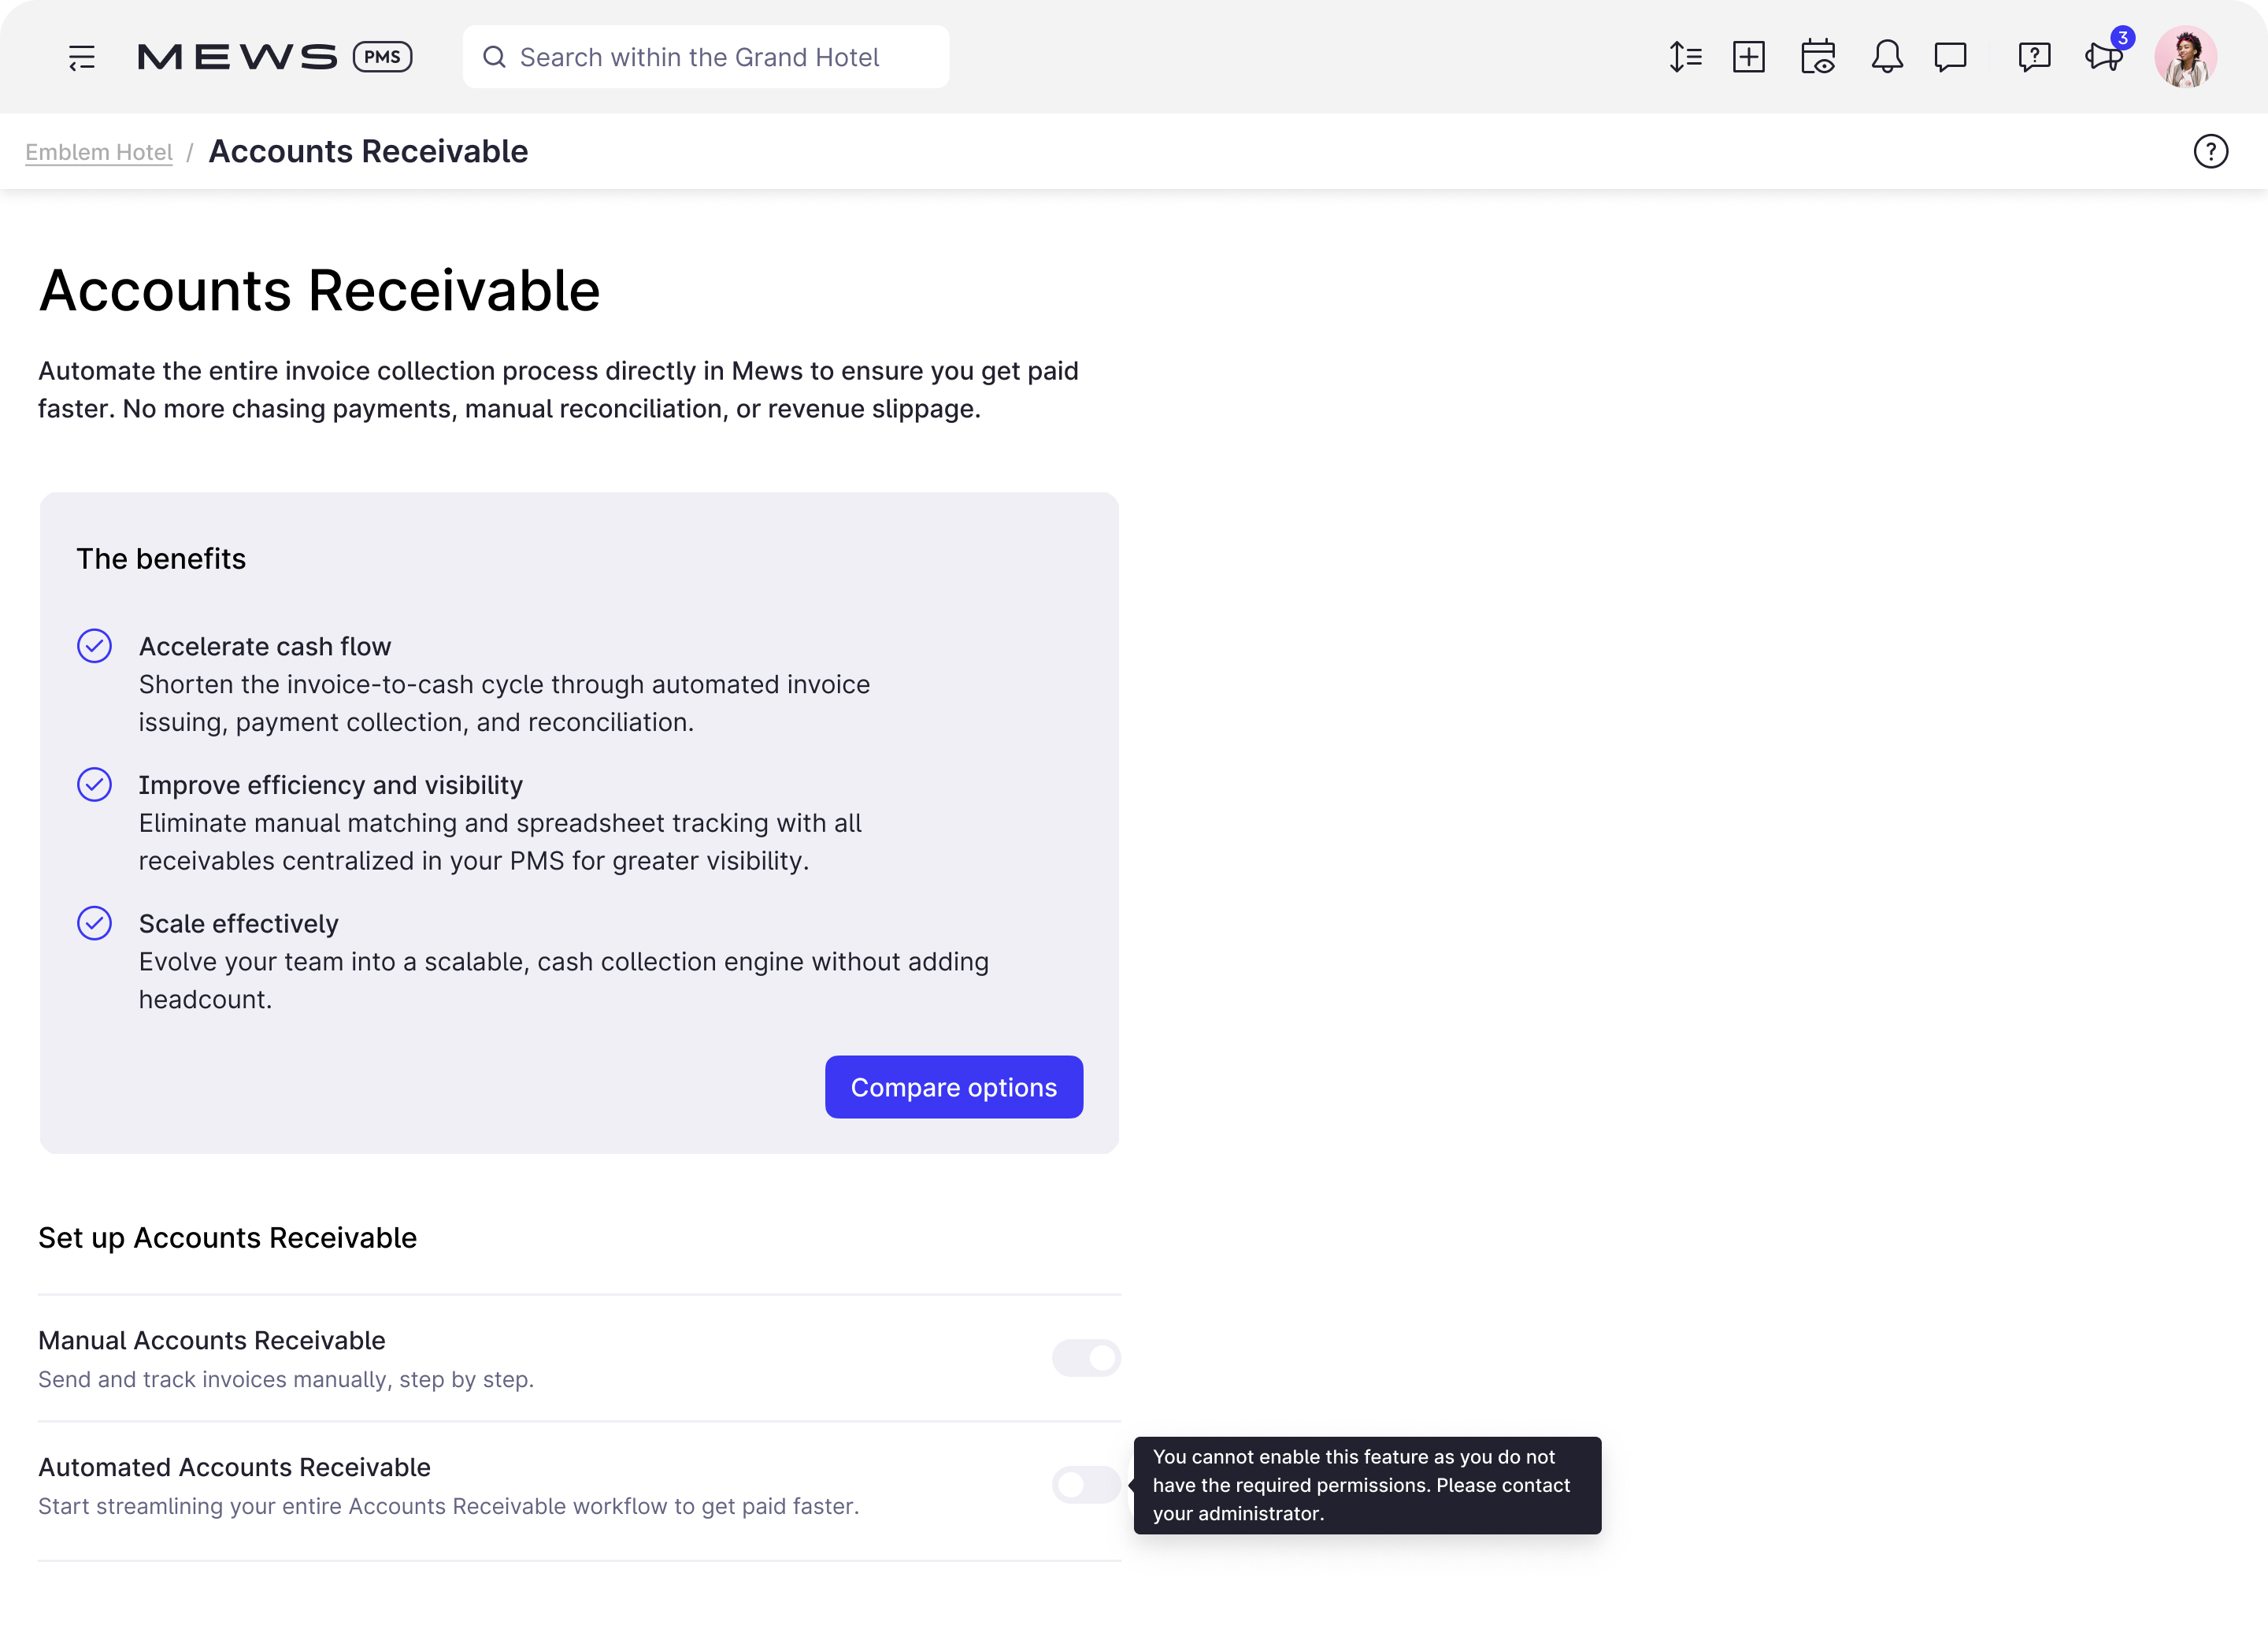The width and height of the screenshot is (2268, 1625).
Task: Click the sort list icon in header
Action: 1685,57
